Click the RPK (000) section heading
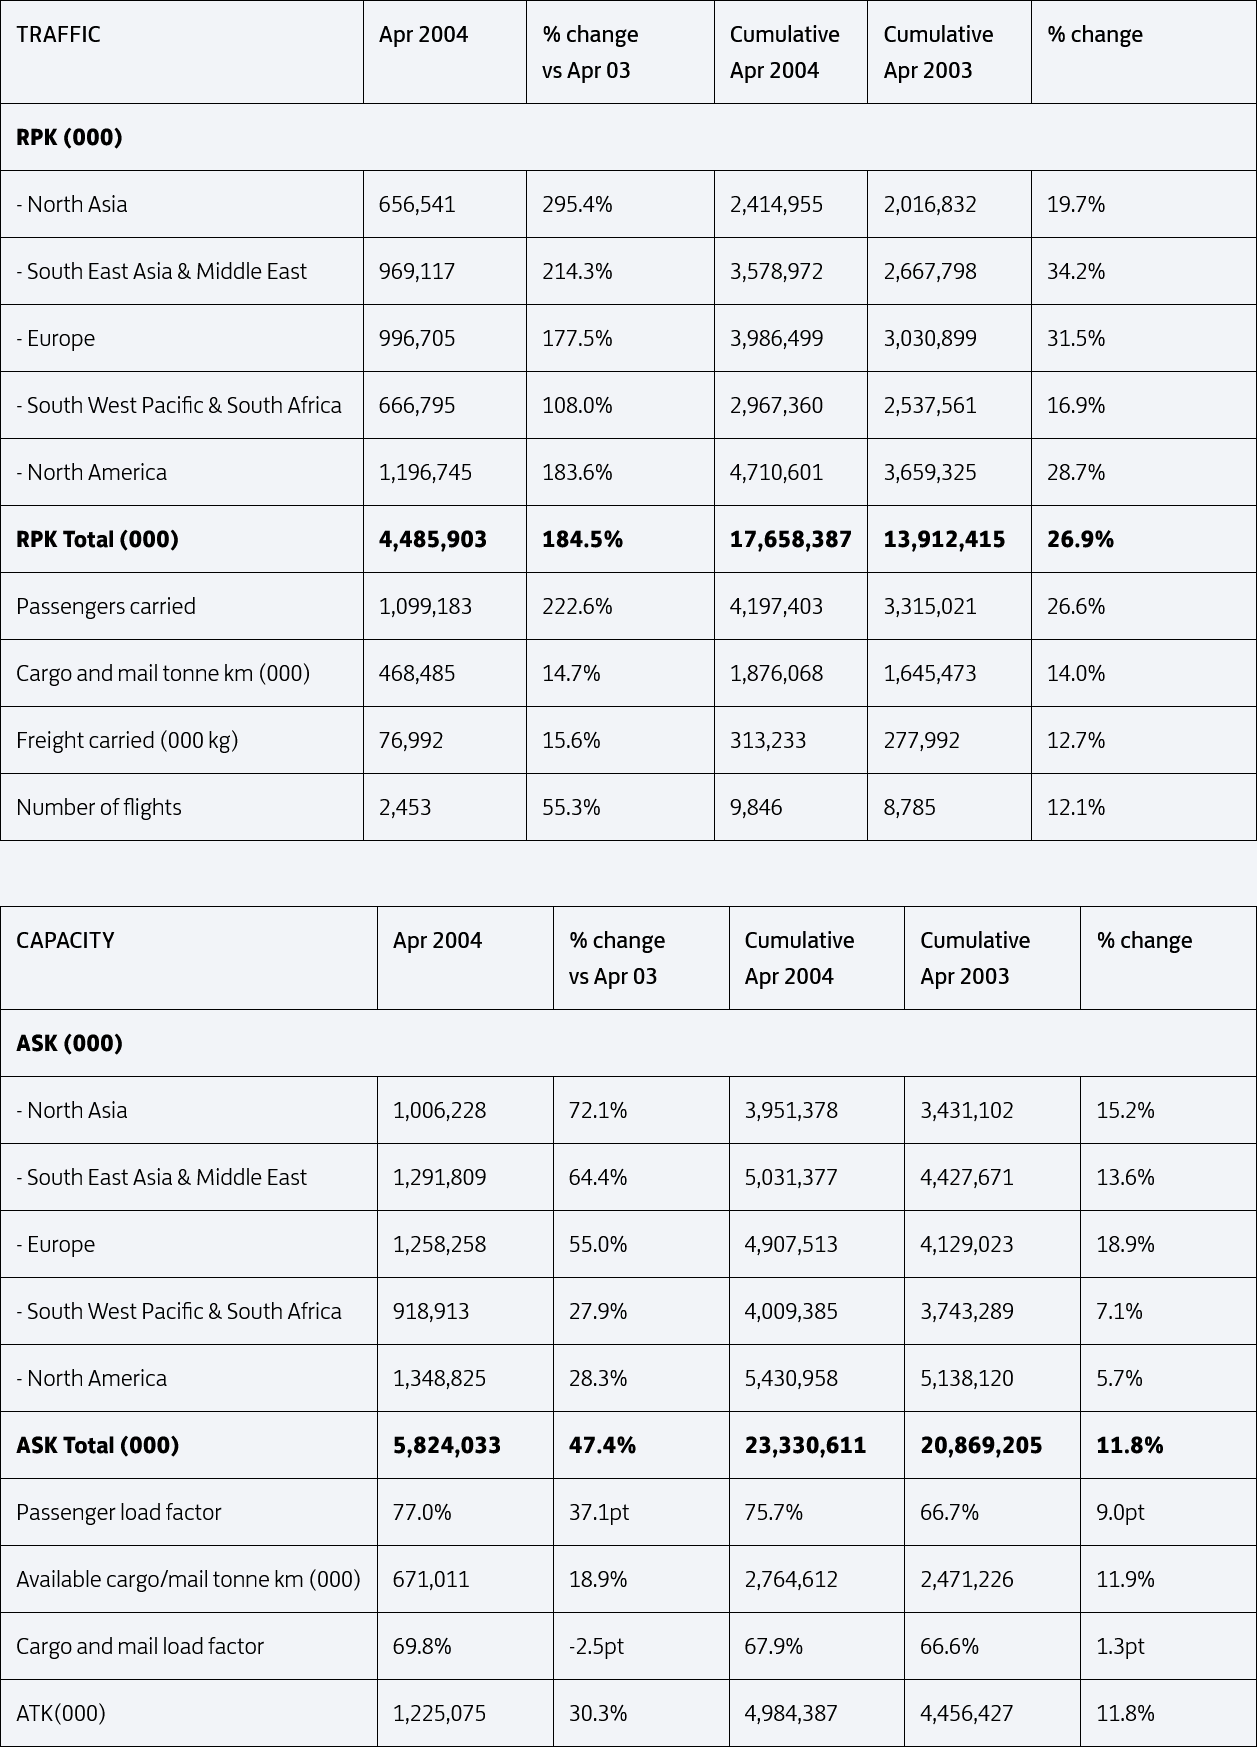The width and height of the screenshot is (1257, 1747). [x=69, y=137]
